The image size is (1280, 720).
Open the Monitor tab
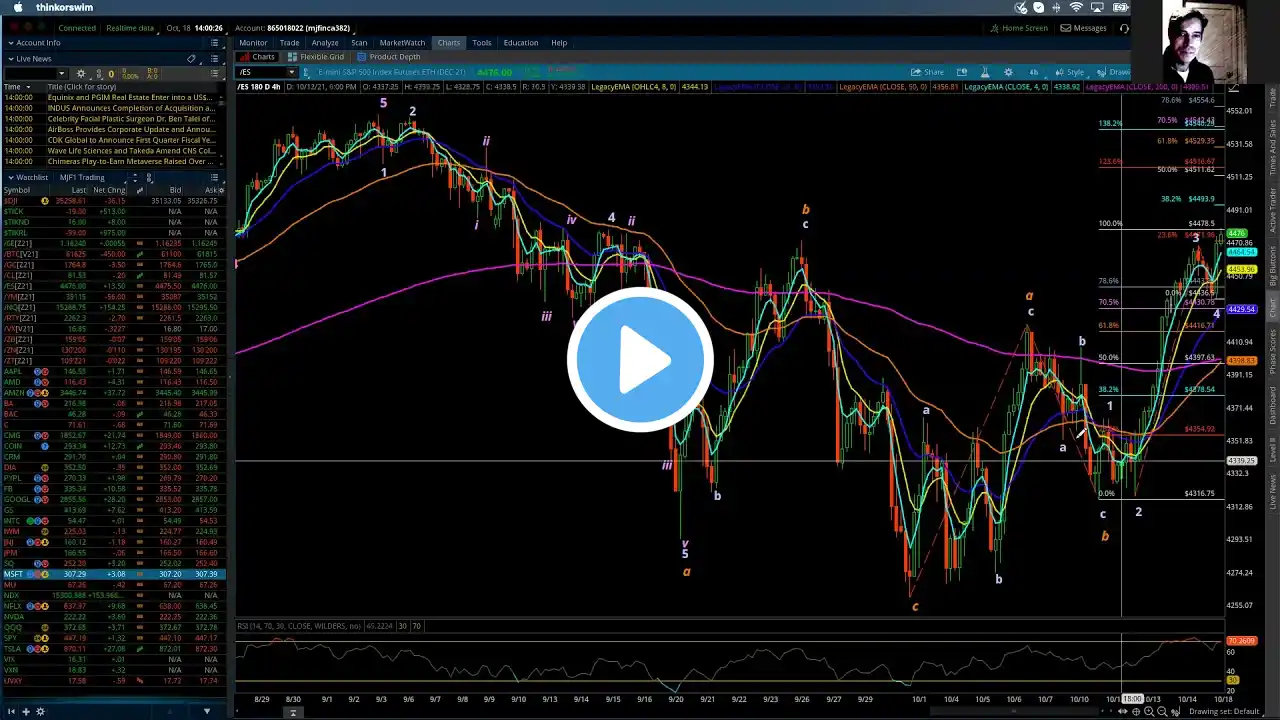point(253,43)
